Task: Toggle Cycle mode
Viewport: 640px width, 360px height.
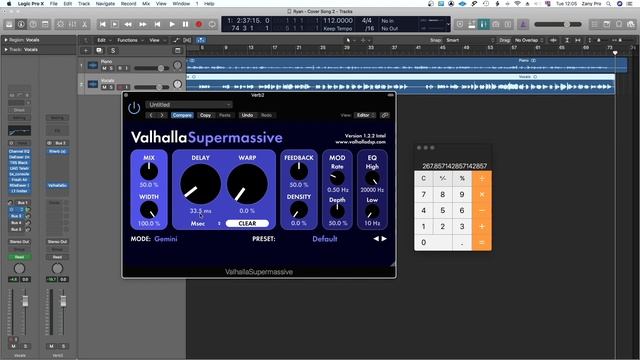Action: click(212, 24)
